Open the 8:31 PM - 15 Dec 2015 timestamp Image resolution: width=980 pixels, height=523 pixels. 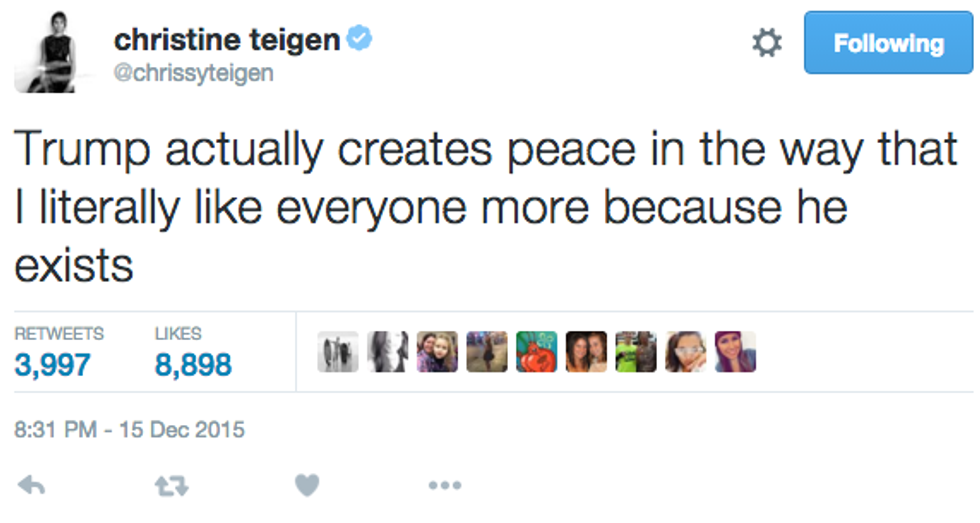[130, 431]
